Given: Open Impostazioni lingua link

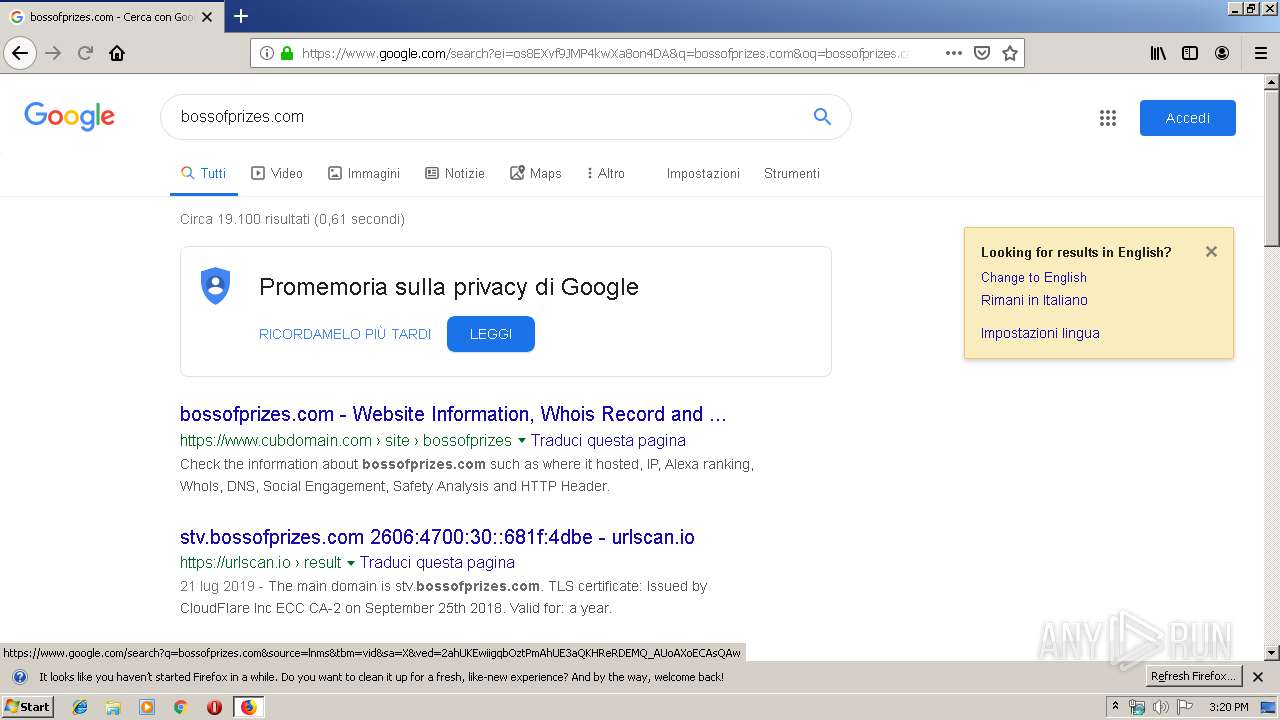Looking at the screenshot, I should point(1040,333).
